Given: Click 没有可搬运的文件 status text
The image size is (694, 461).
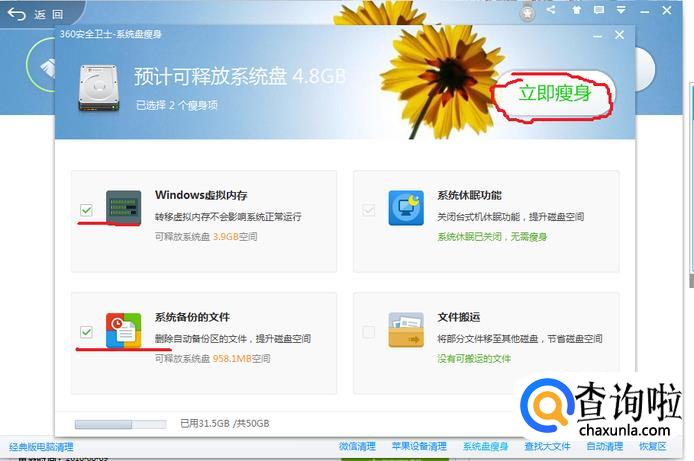Looking at the screenshot, I should pos(474,358).
